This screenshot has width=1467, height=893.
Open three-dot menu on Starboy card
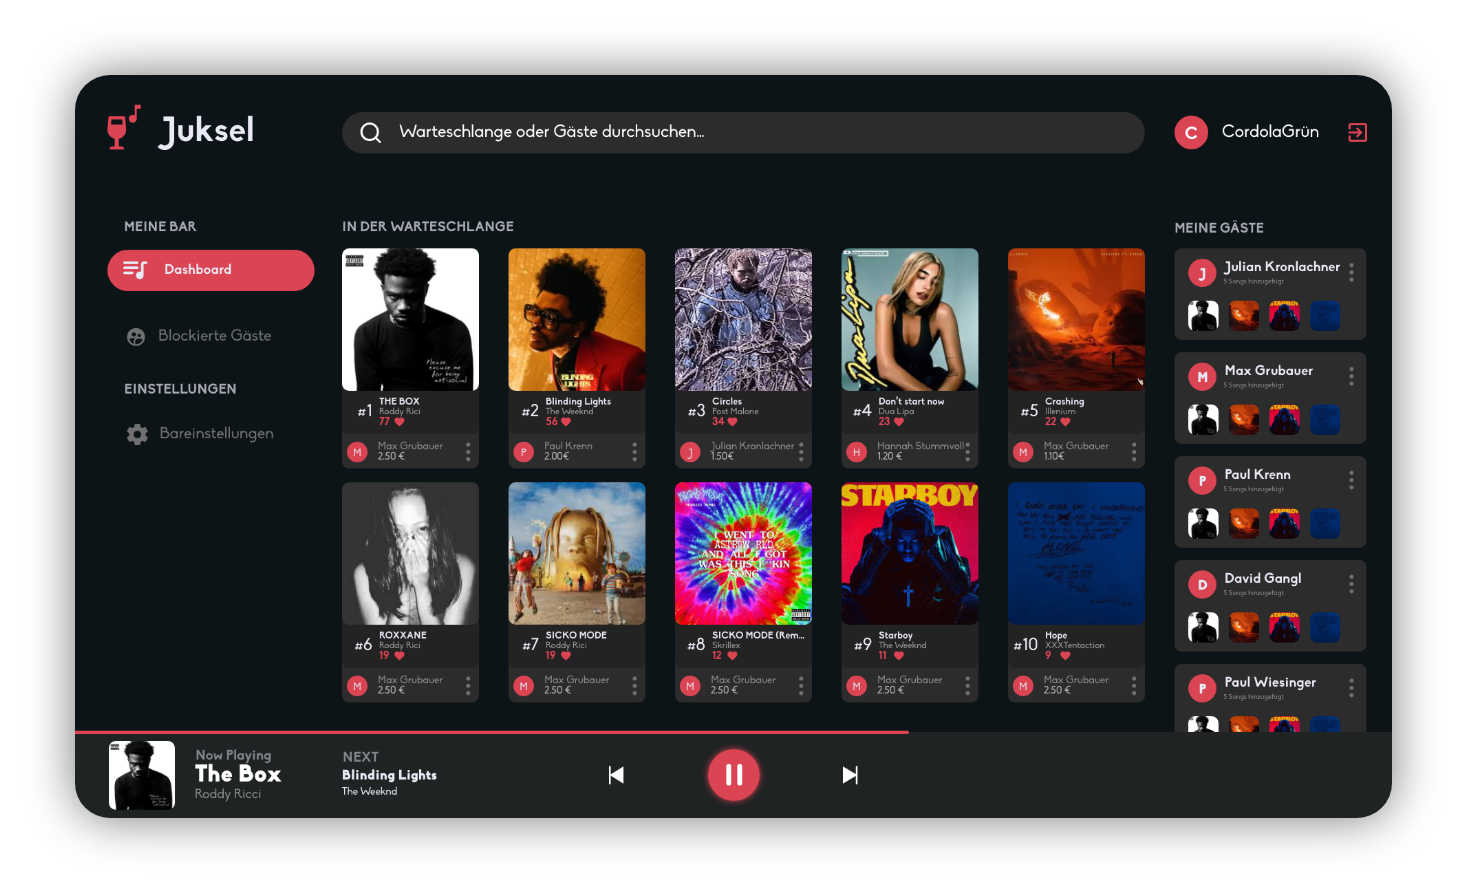click(x=967, y=685)
